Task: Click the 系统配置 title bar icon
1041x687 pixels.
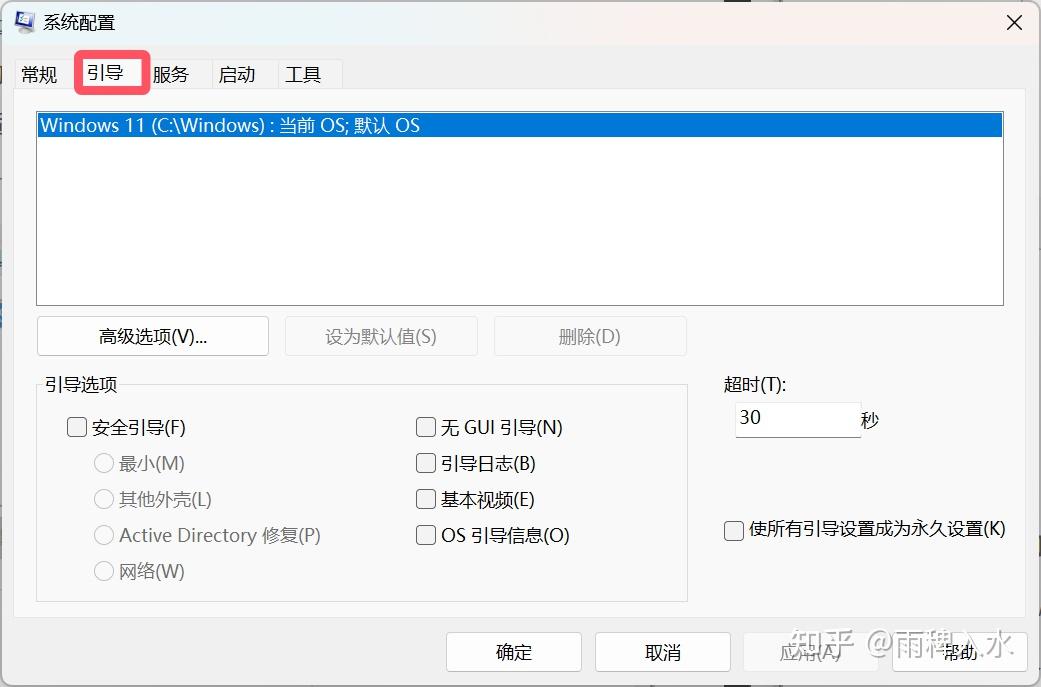Action: [x=25, y=22]
